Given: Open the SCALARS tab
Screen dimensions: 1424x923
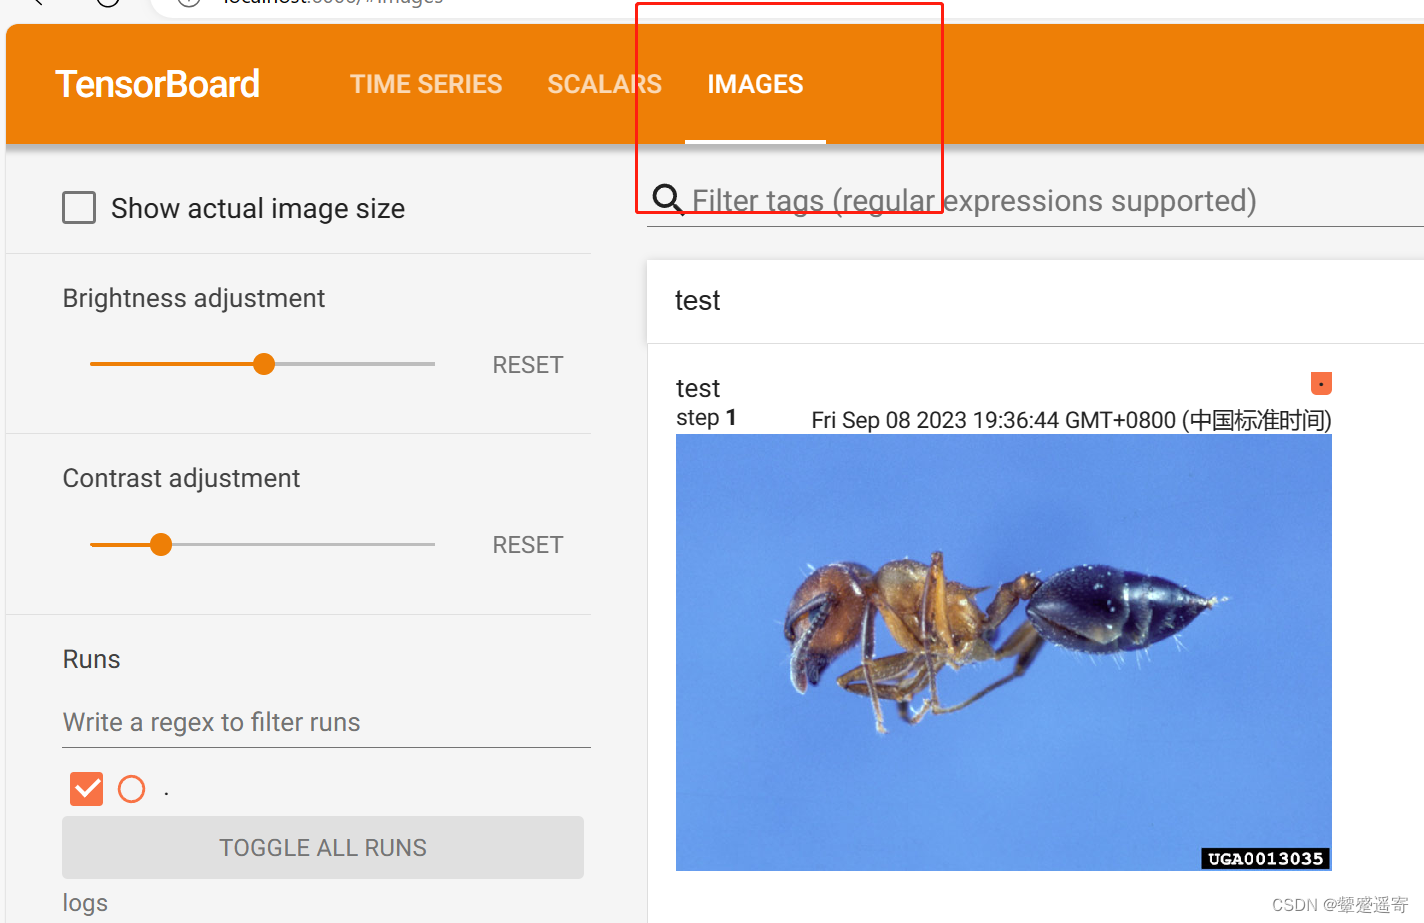Looking at the screenshot, I should pos(604,84).
